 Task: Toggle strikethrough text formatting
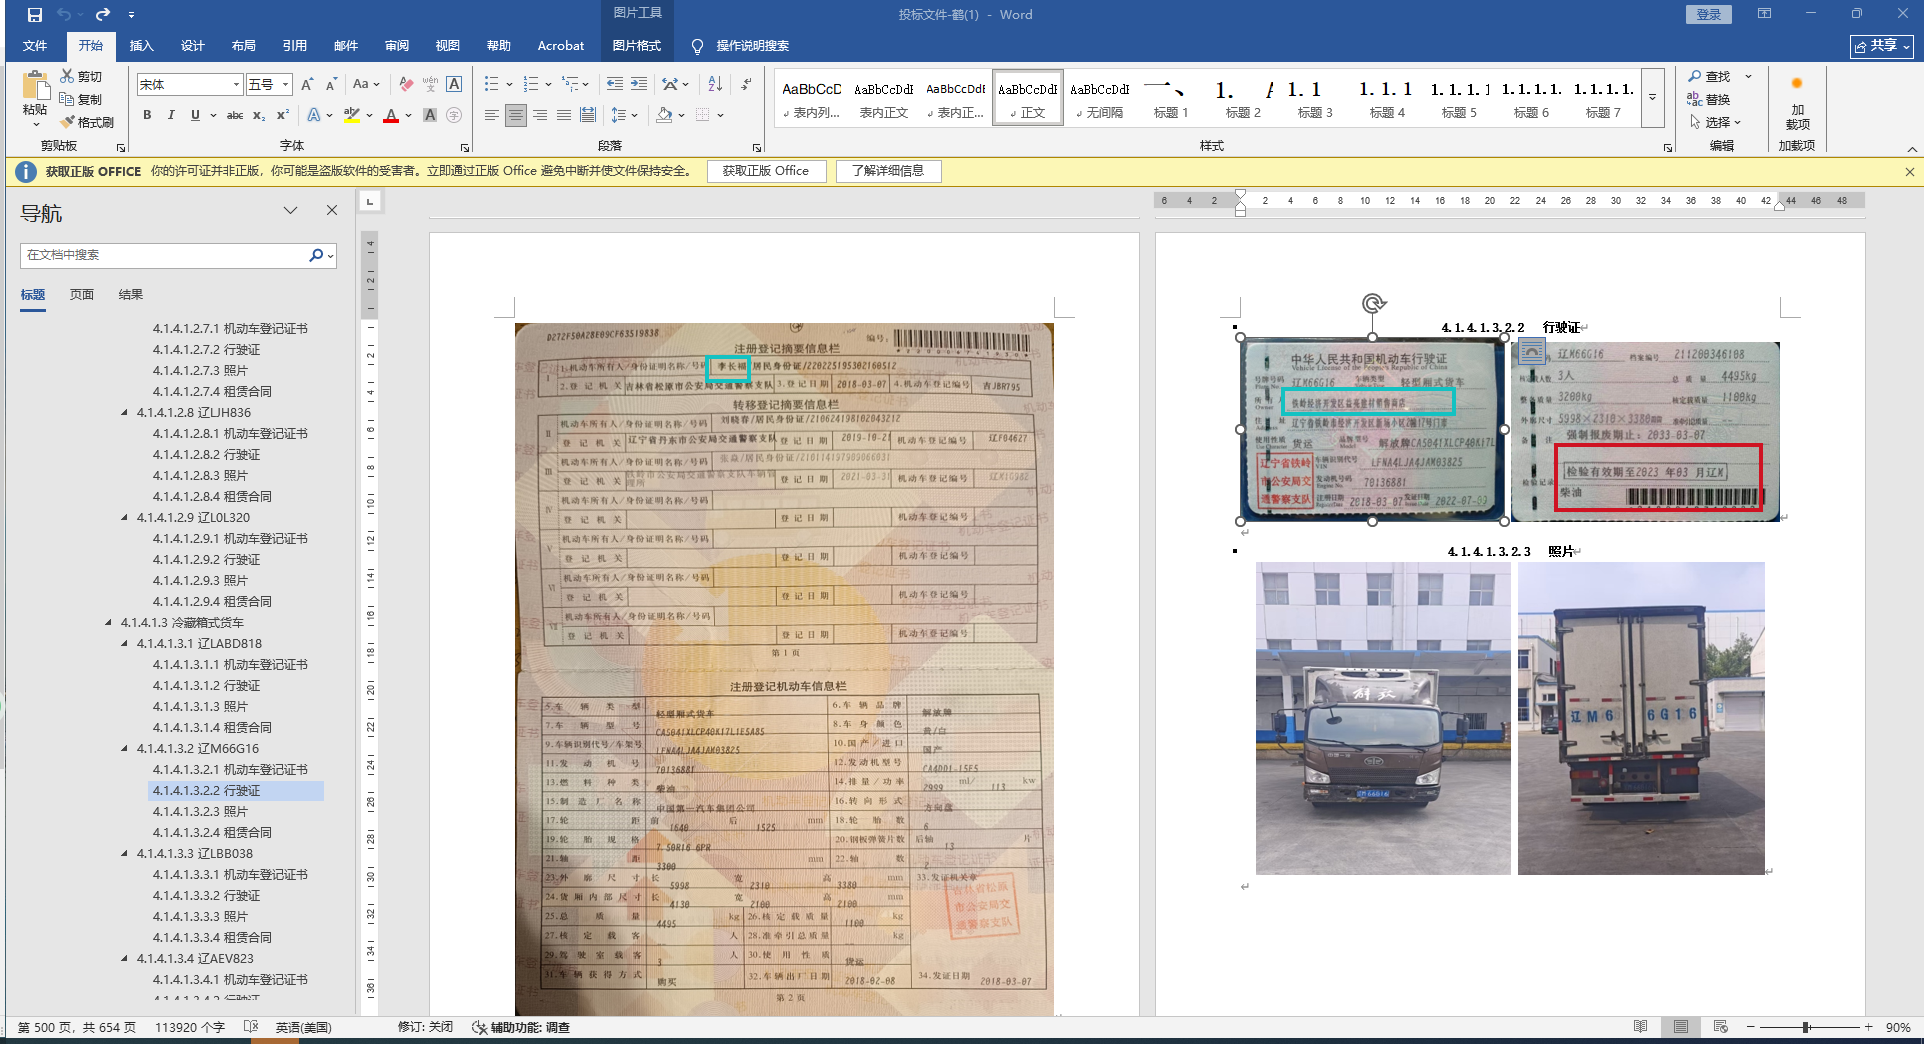[235, 116]
